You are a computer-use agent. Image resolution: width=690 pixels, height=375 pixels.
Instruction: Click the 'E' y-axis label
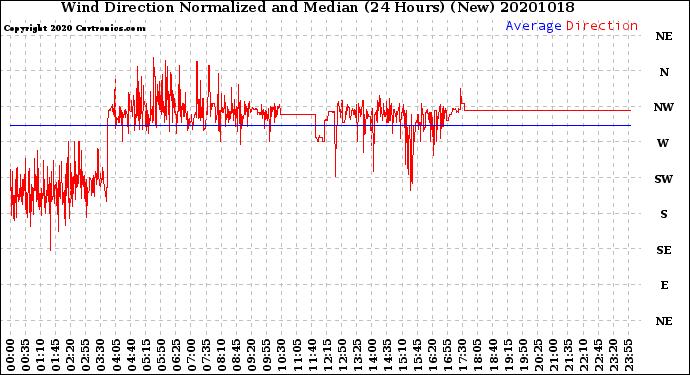pos(664,285)
